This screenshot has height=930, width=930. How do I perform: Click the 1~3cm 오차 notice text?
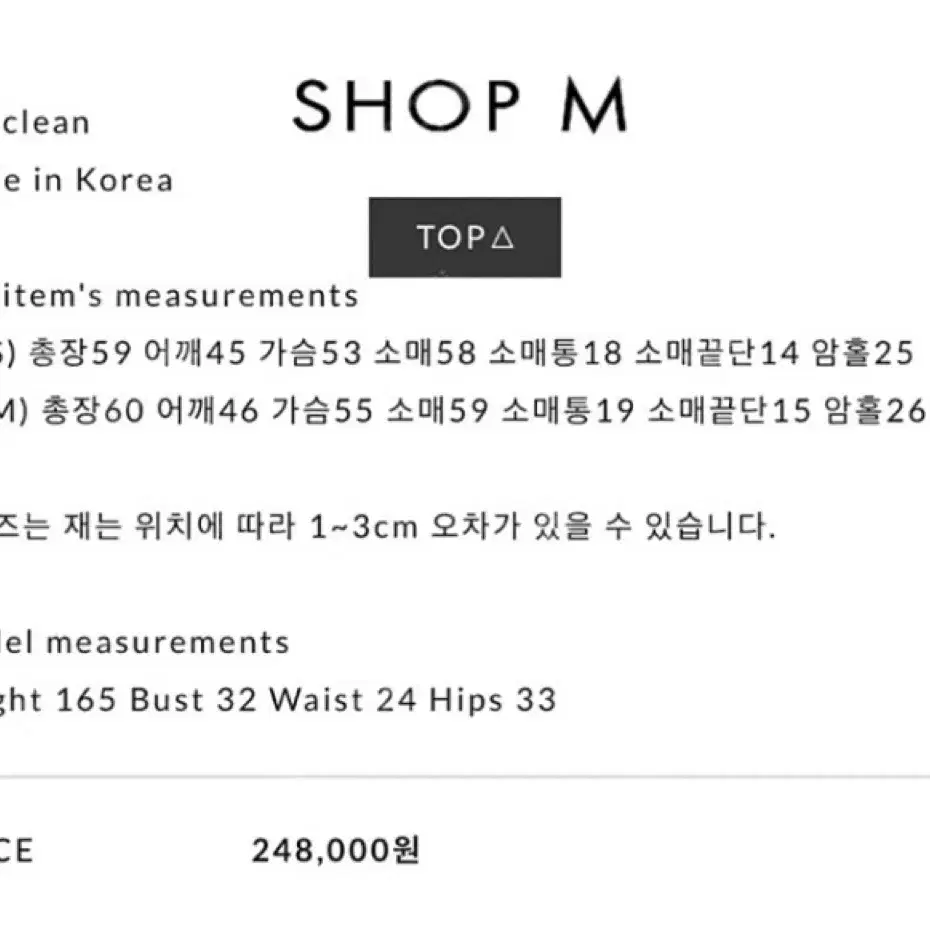388,525
